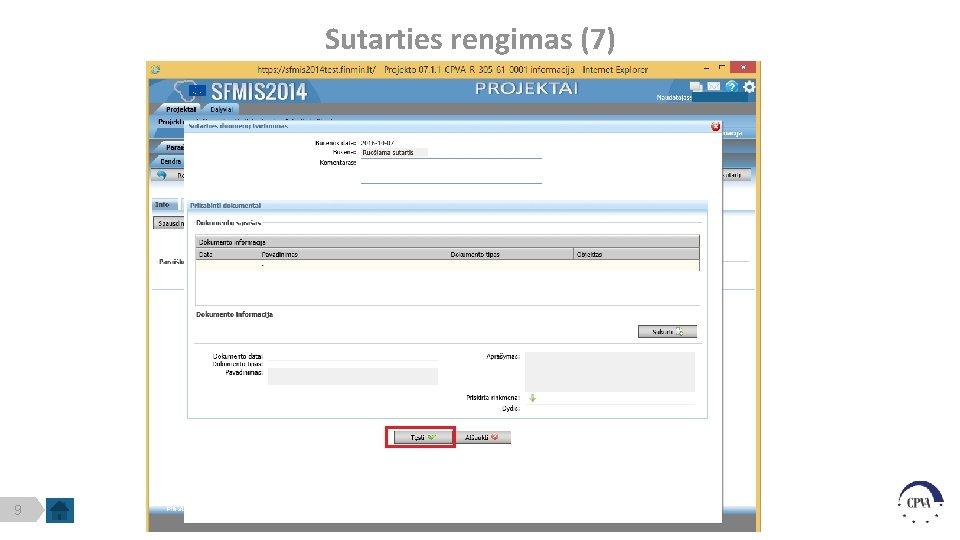The width and height of the screenshot is (960, 540).
Task: Click the Pavadinimas input field
Action: click(353, 376)
